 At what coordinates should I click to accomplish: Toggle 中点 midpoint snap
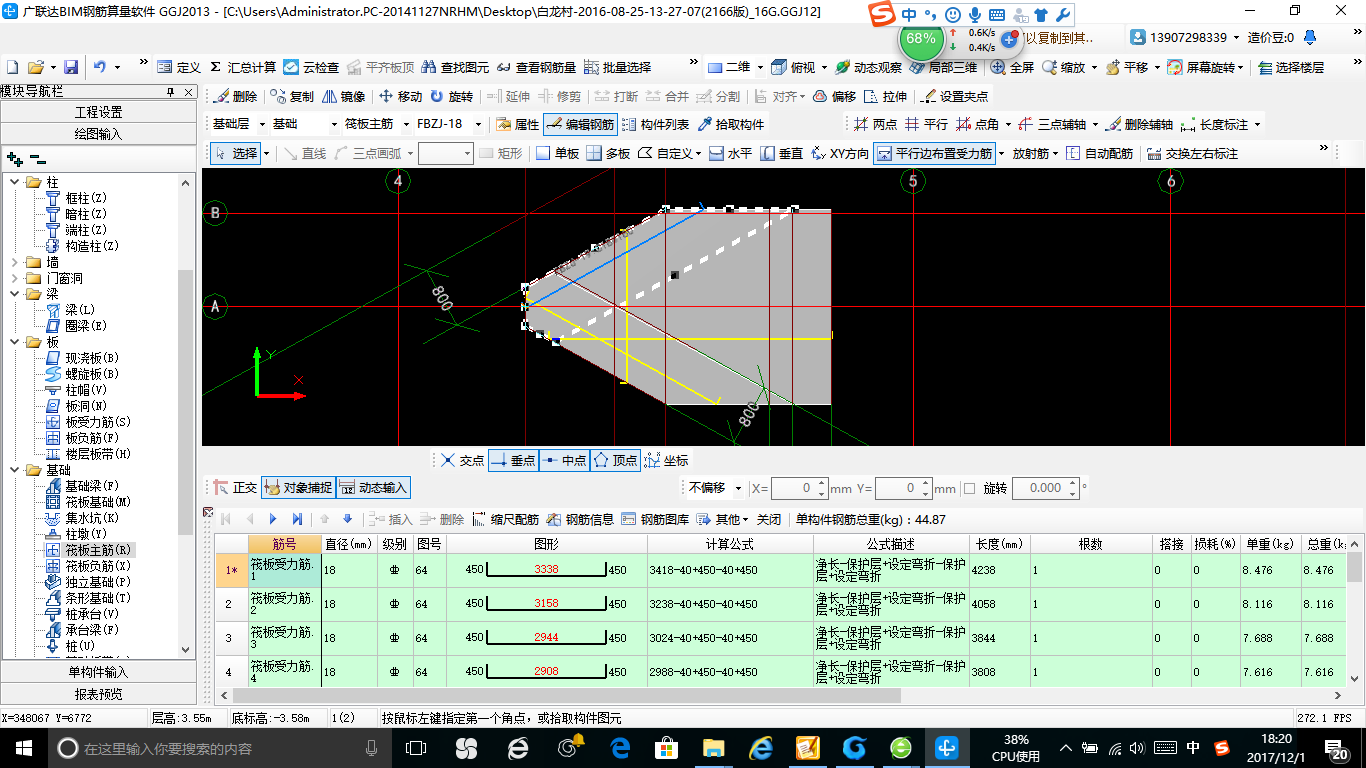tap(565, 460)
